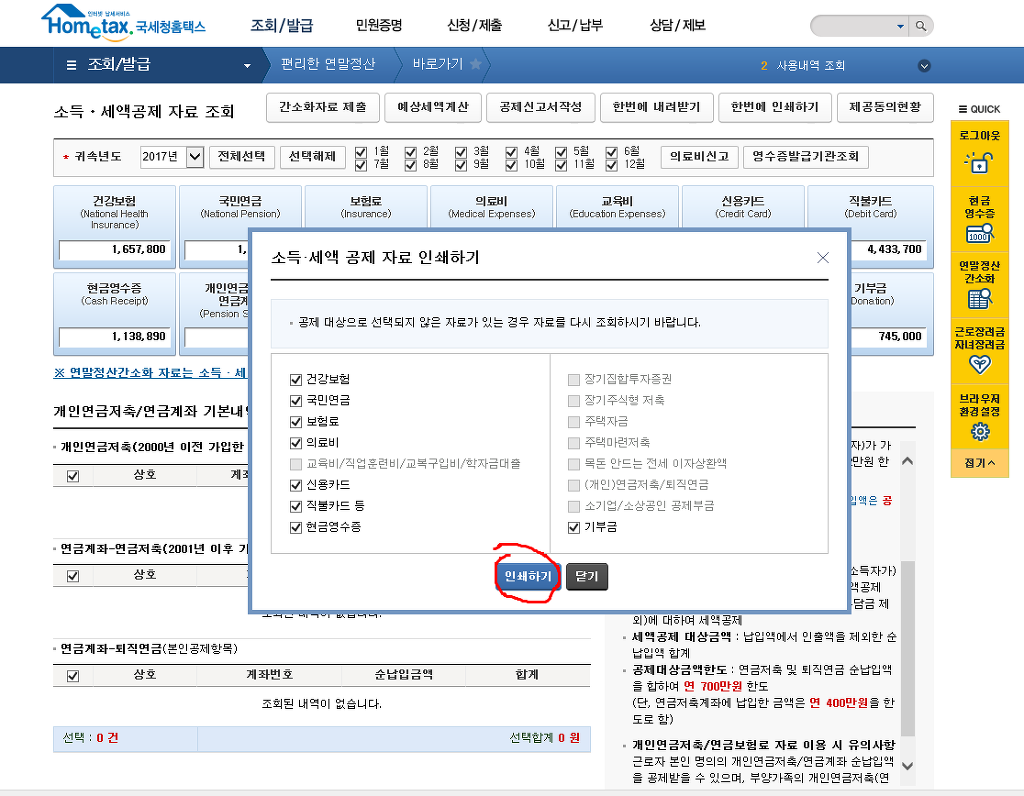Open 조회/발급 top menu
This screenshot has height=796, width=1024.
coord(281,25)
